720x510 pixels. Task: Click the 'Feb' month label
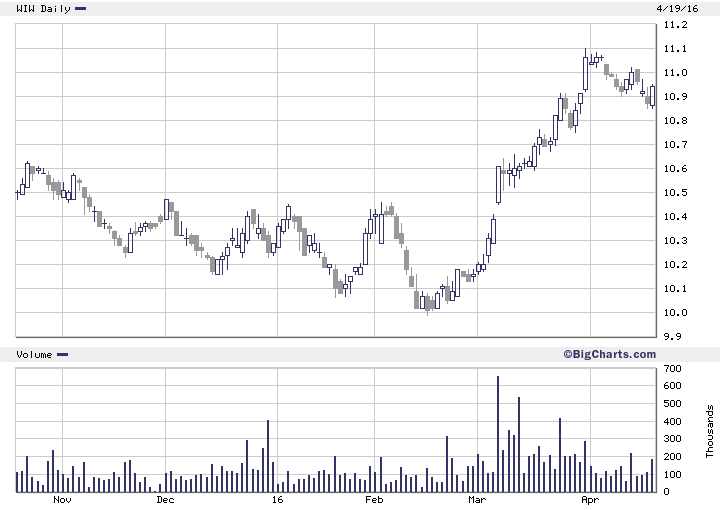(x=374, y=499)
